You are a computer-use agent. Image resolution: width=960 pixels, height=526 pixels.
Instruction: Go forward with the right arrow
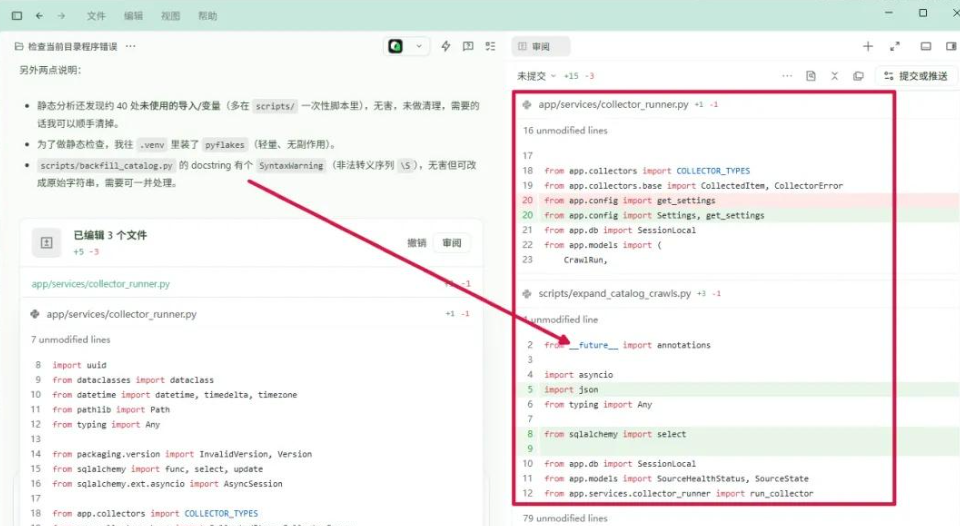click(x=61, y=15)
